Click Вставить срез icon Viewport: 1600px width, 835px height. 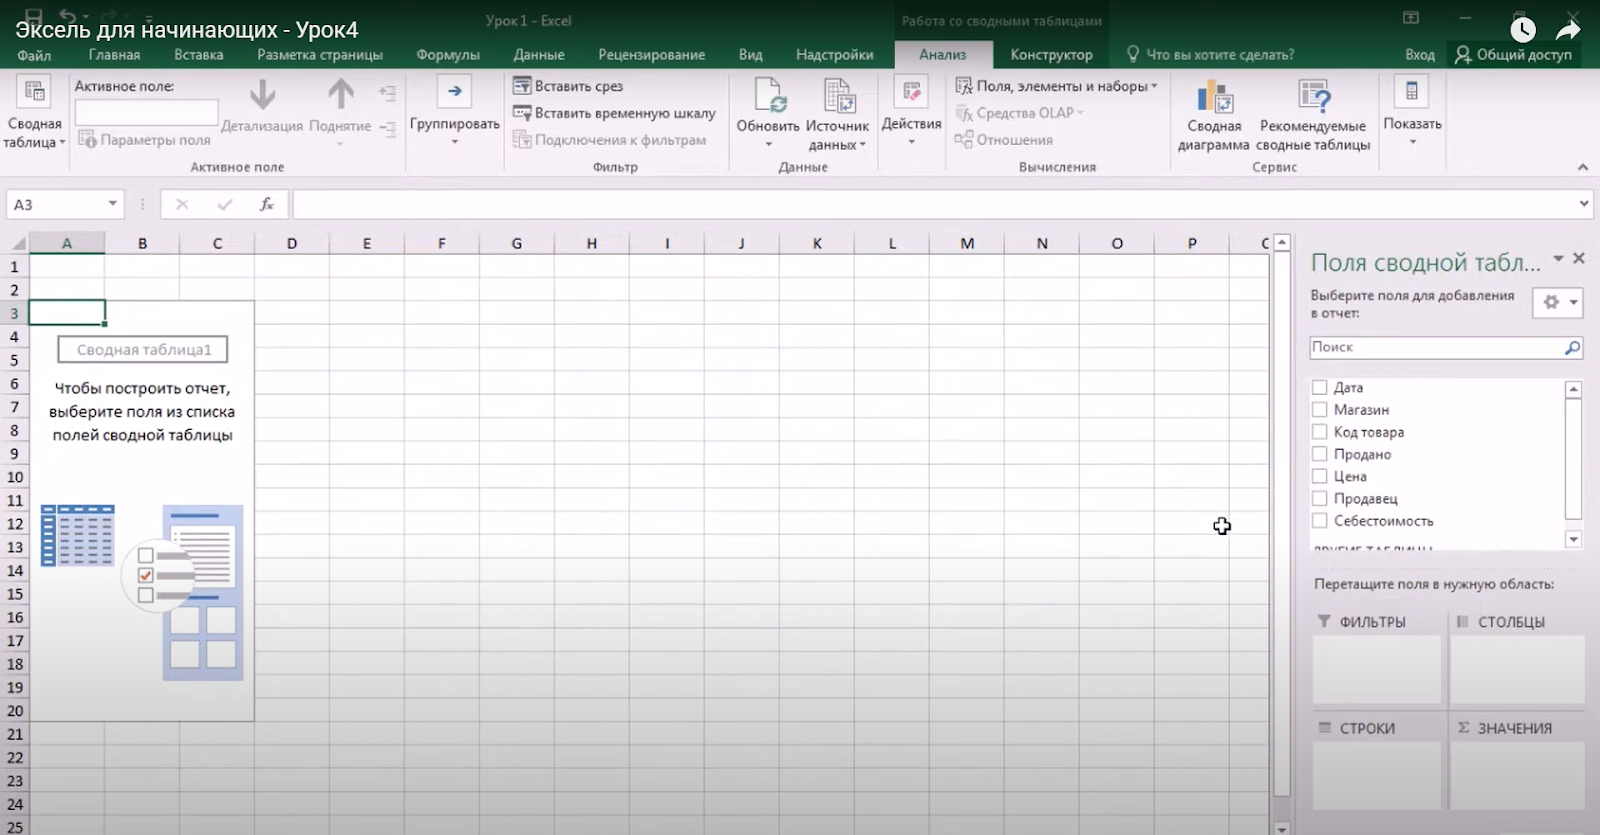click(522, 86)
